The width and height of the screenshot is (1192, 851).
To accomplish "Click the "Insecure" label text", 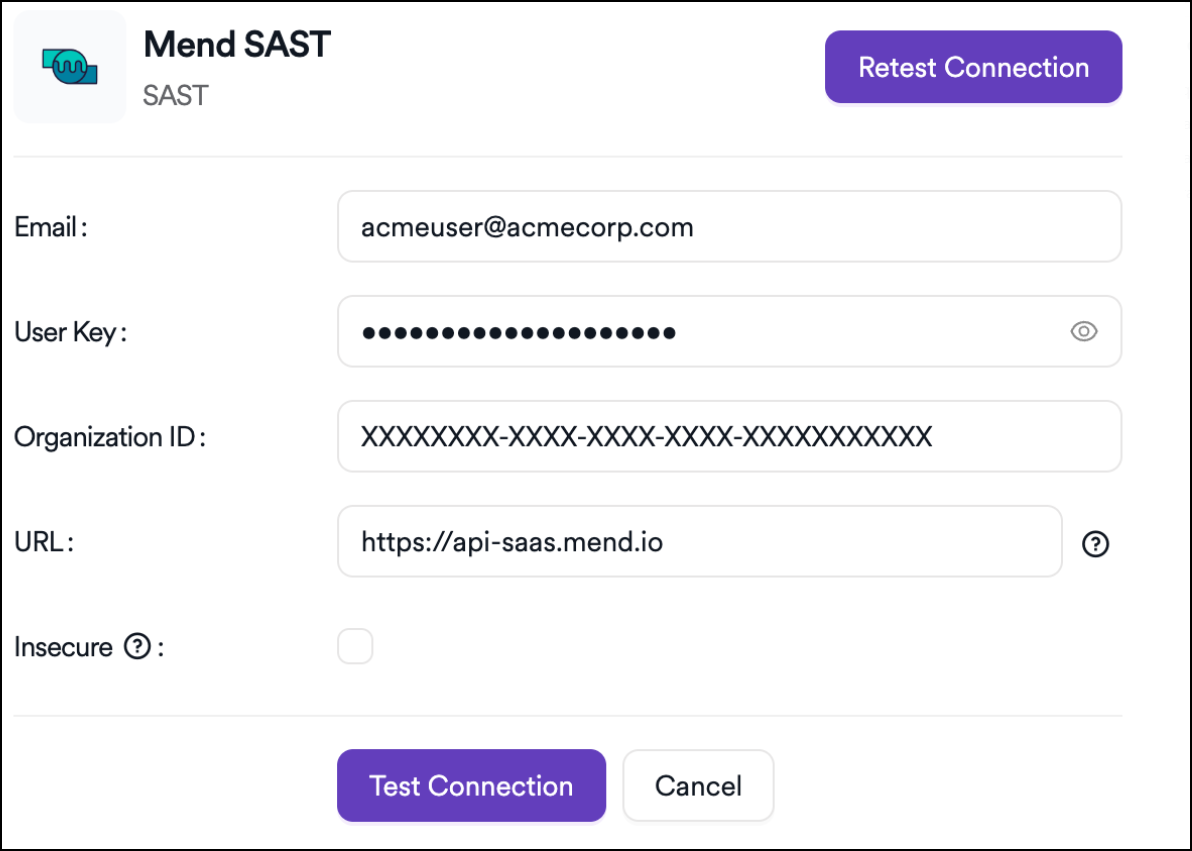I will coord(63,648).
